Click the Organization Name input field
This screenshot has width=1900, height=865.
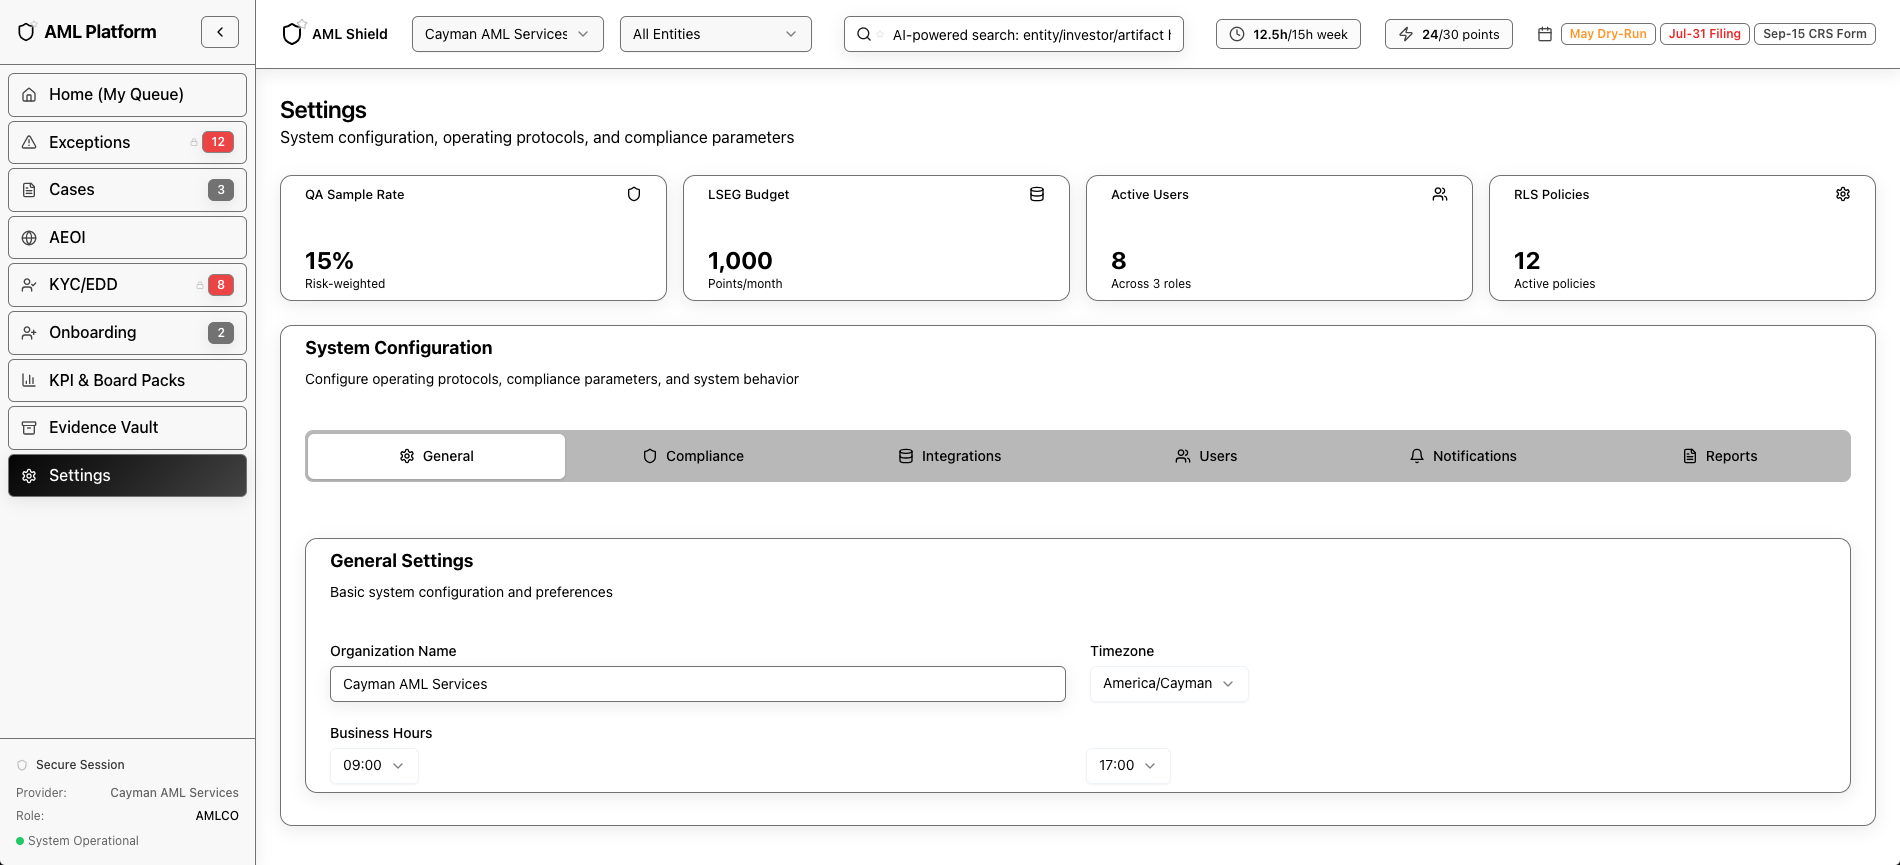pos(697,684)
